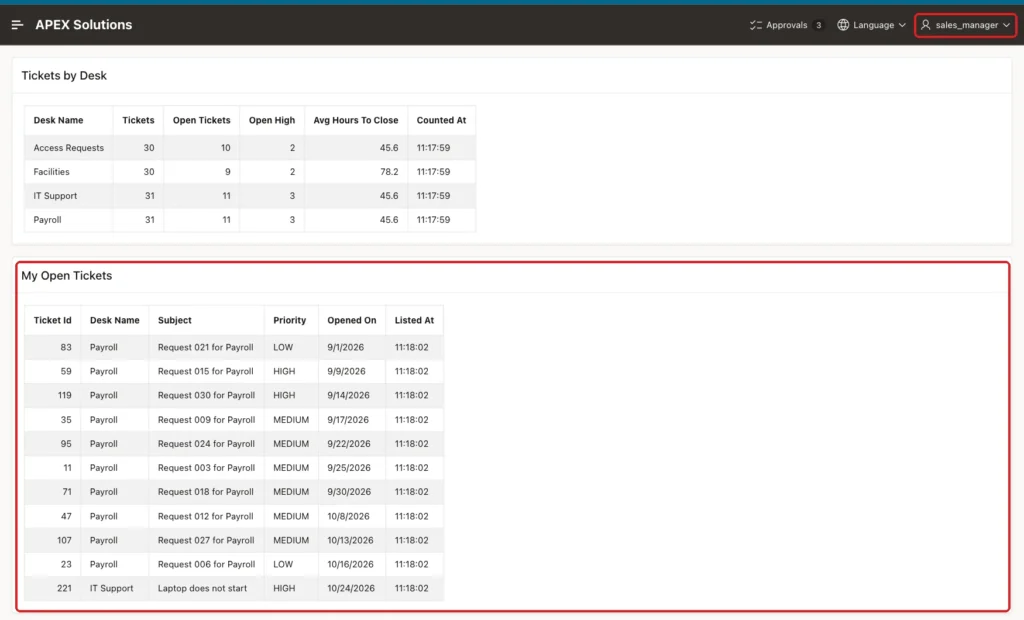The height and width of the screenshot is (620, 1024).
Task: Click Laptop does not start subject
Action: [x=202, y=588]
